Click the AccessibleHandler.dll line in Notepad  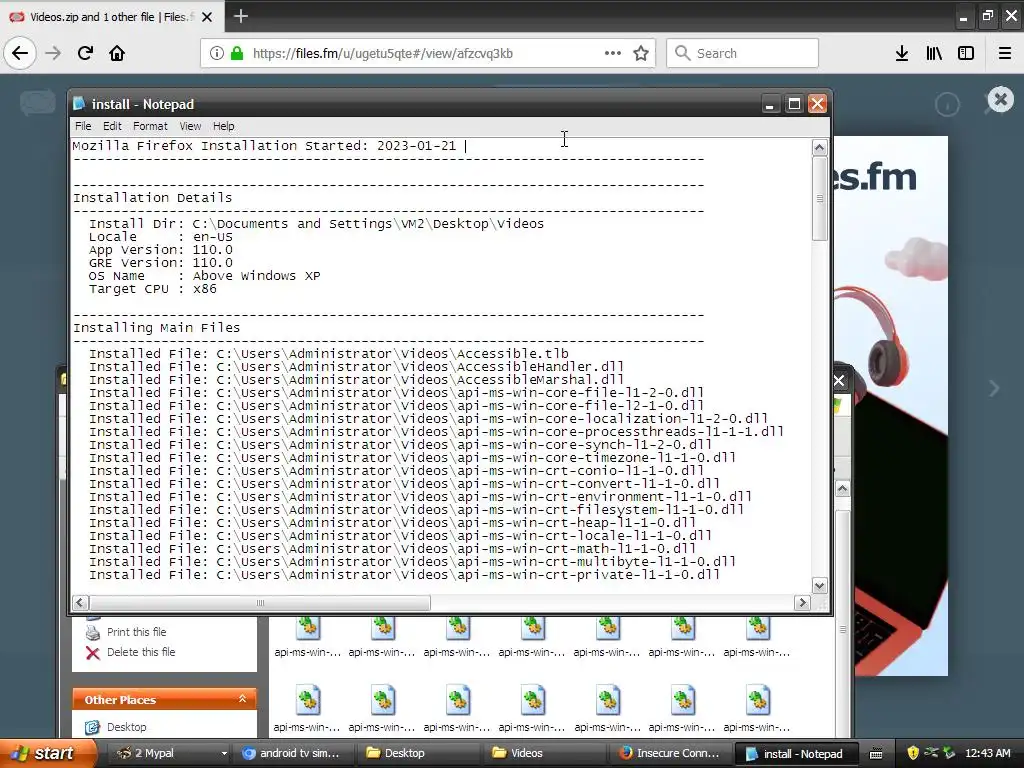tap(357, 366)
